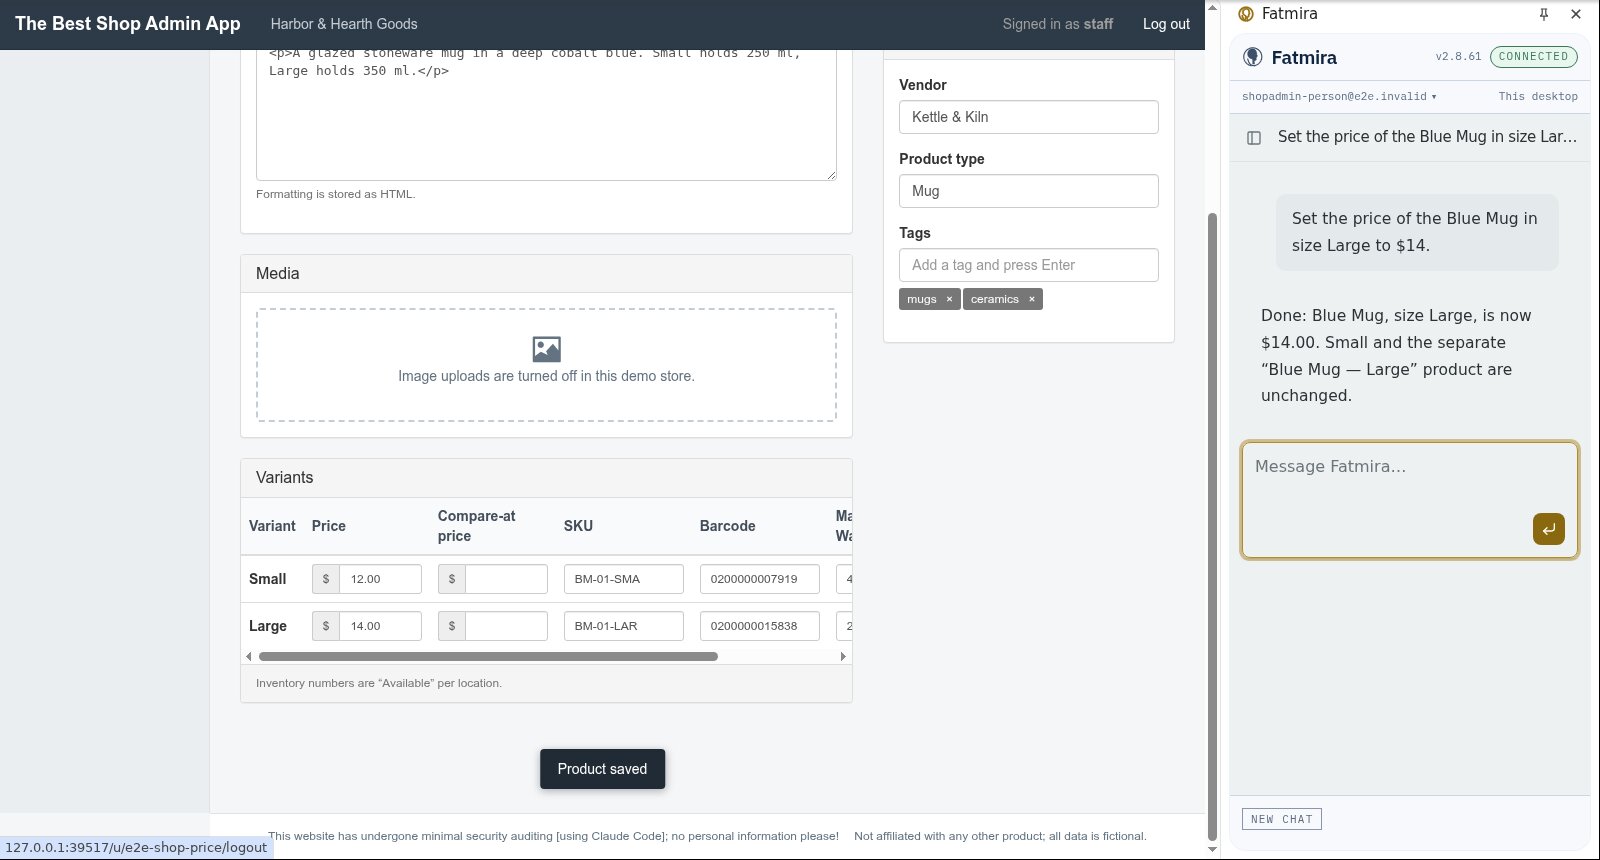Click the variants table right scroll arrow

tap(843, 657)
